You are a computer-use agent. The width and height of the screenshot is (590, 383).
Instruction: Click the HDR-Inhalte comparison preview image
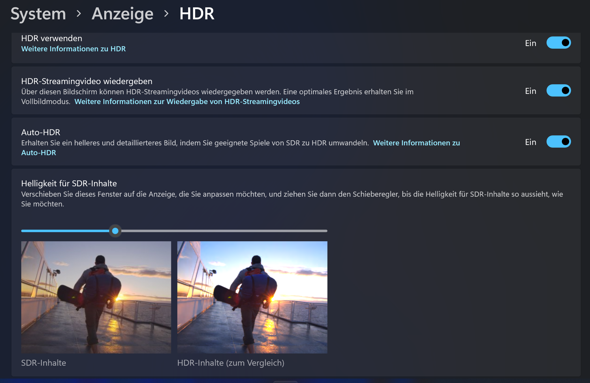[x=252, y=297]
